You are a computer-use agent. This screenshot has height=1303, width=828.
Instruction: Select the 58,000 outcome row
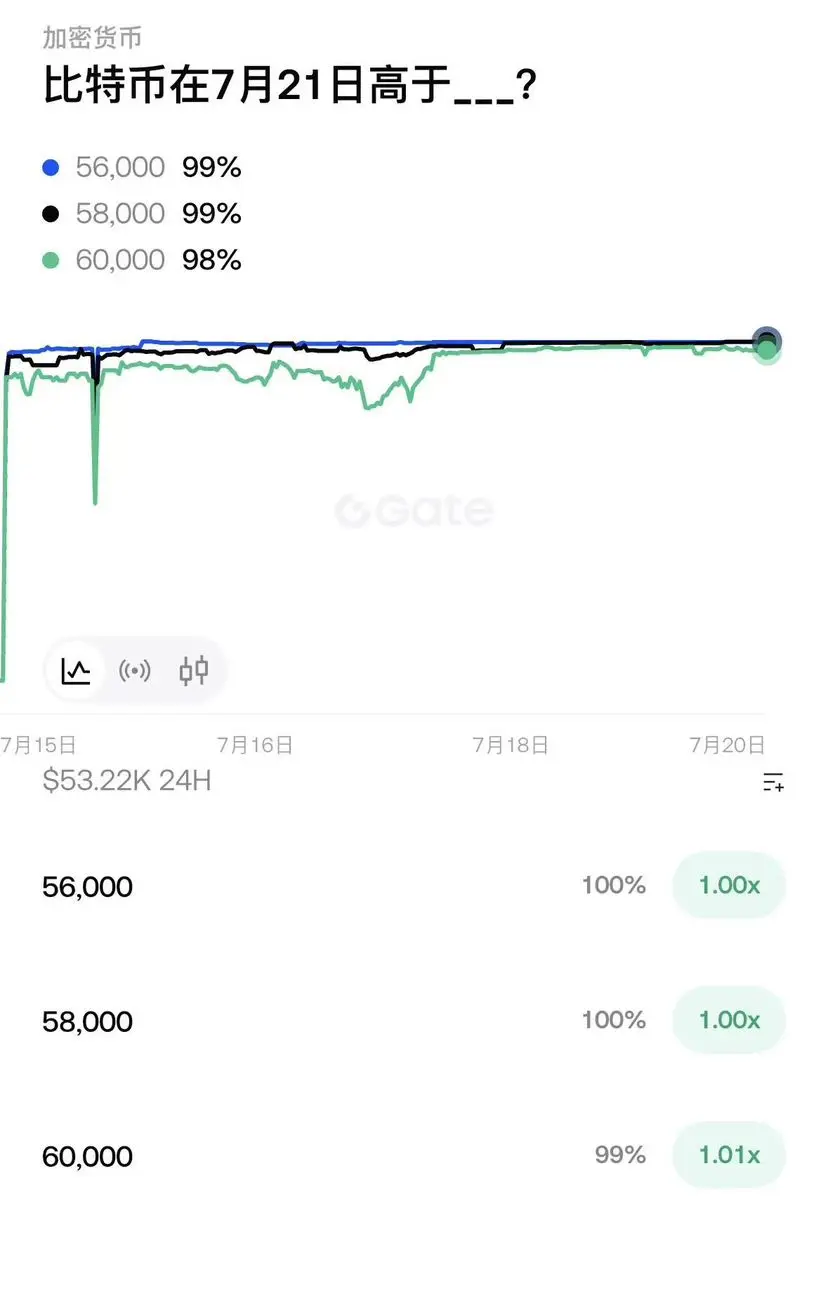(x=414, y=1021)
